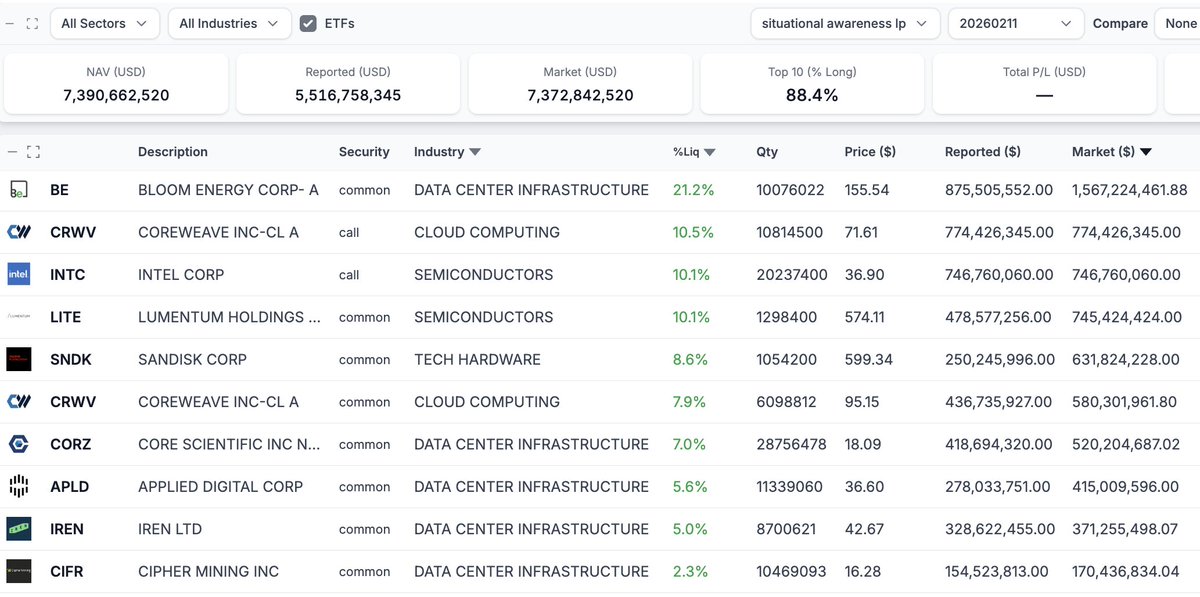Click the Applied Digital logo icon
1200x597 pixels.
tap(18, 486)
